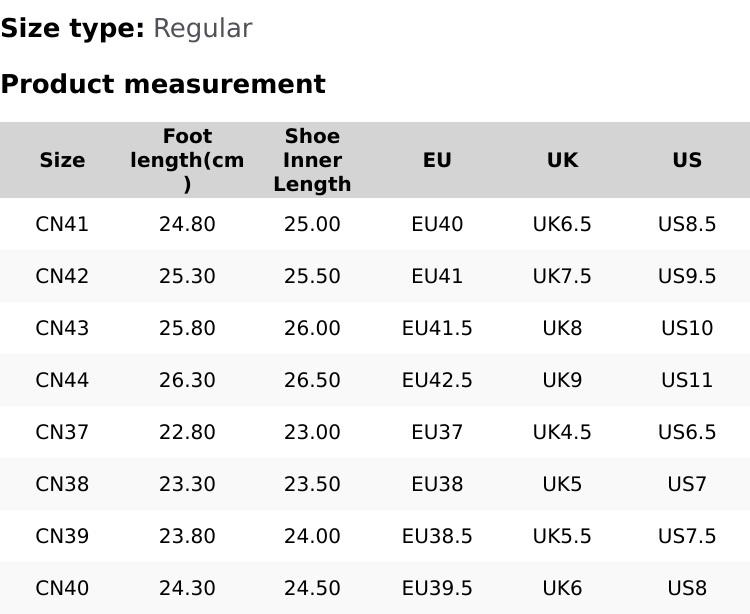Click the Size type Regular label

pos(126,29)
